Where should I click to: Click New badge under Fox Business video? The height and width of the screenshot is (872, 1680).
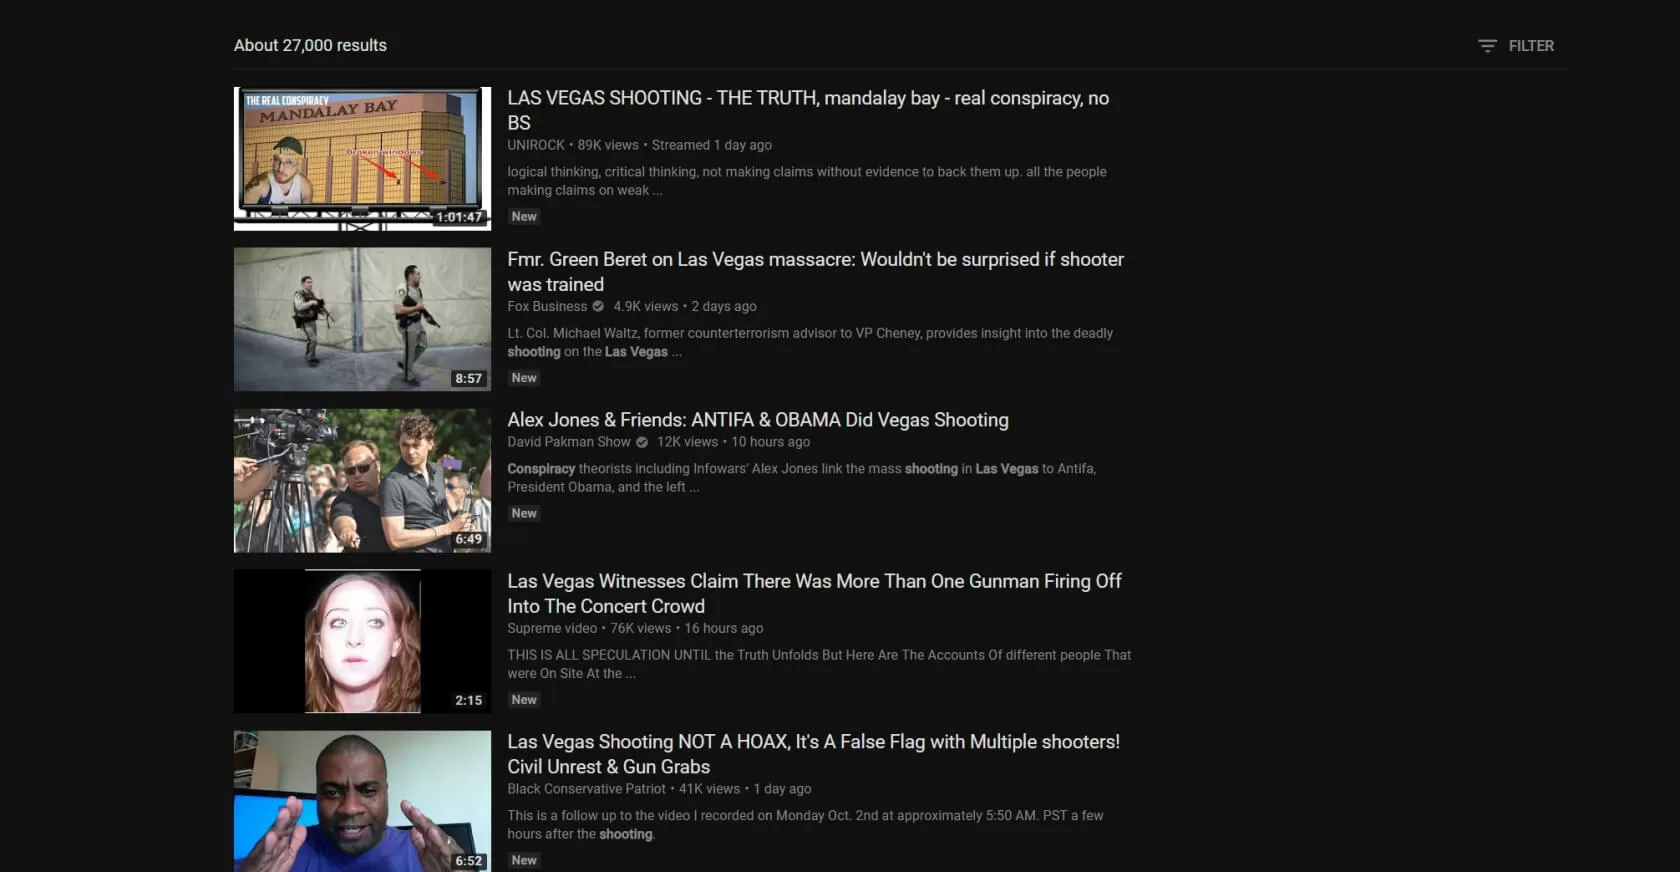tap(524, 378)
